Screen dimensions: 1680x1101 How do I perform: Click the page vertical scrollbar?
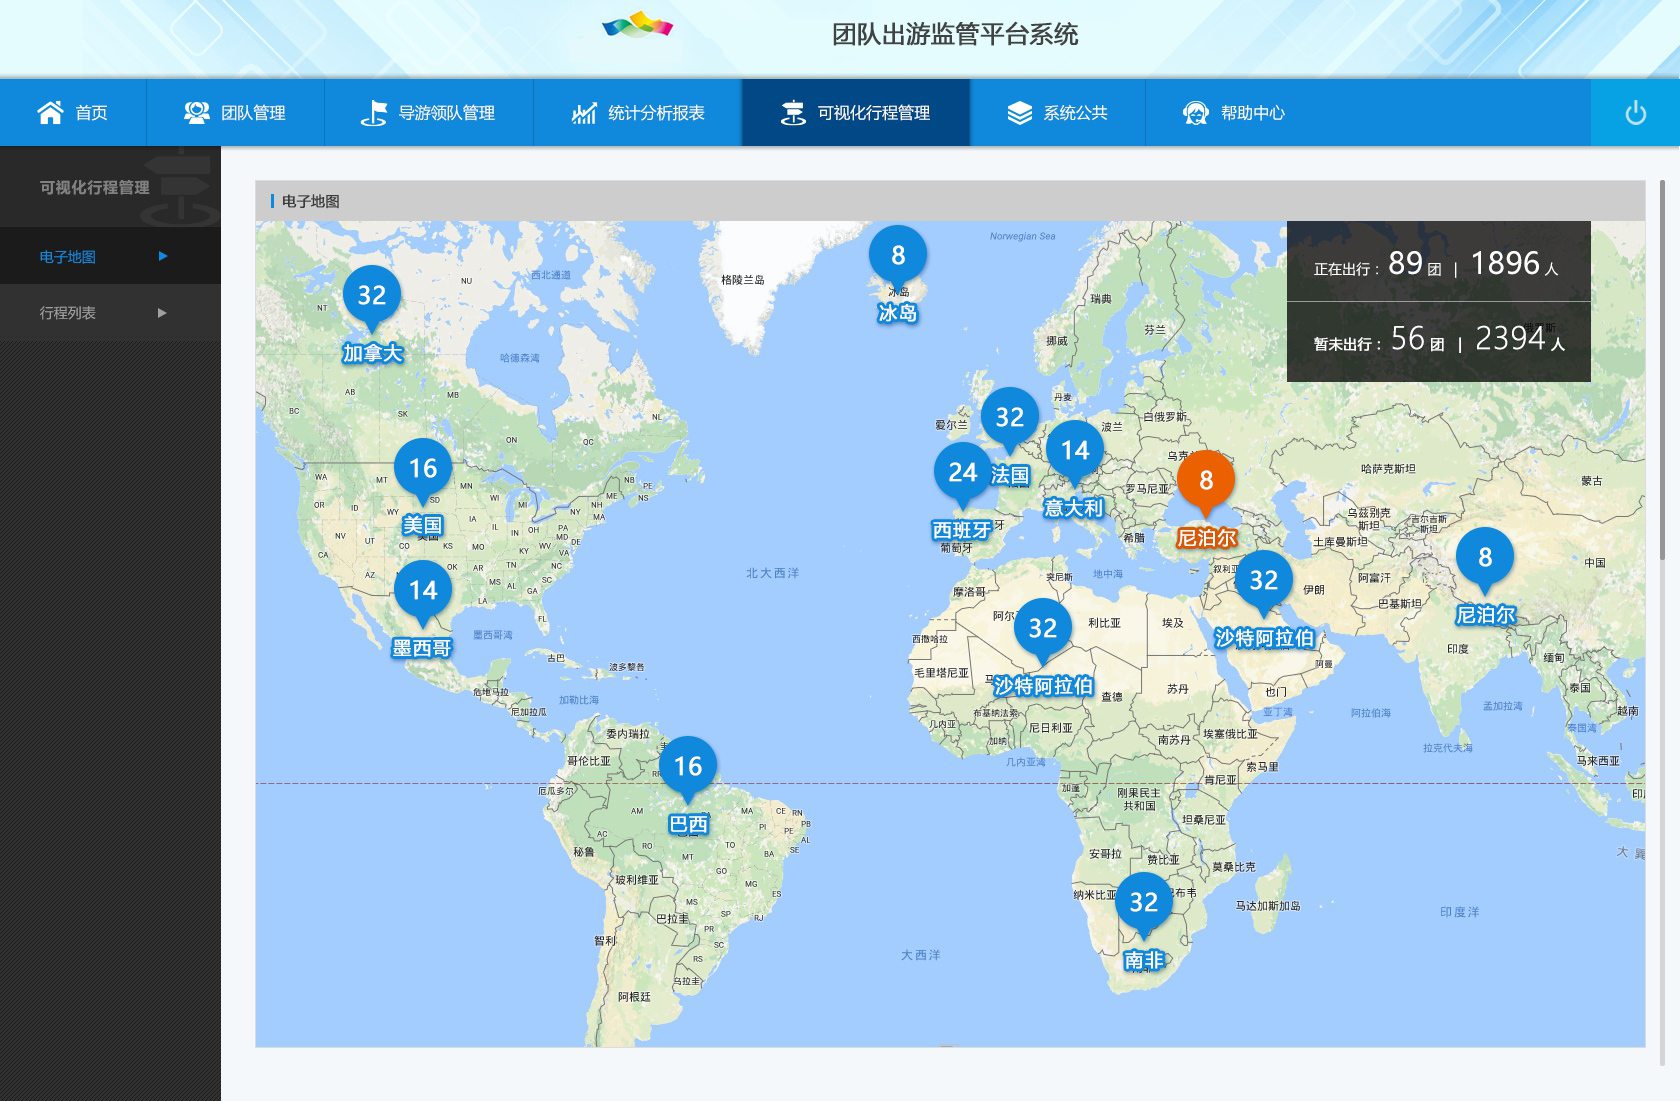(1662, 370)
